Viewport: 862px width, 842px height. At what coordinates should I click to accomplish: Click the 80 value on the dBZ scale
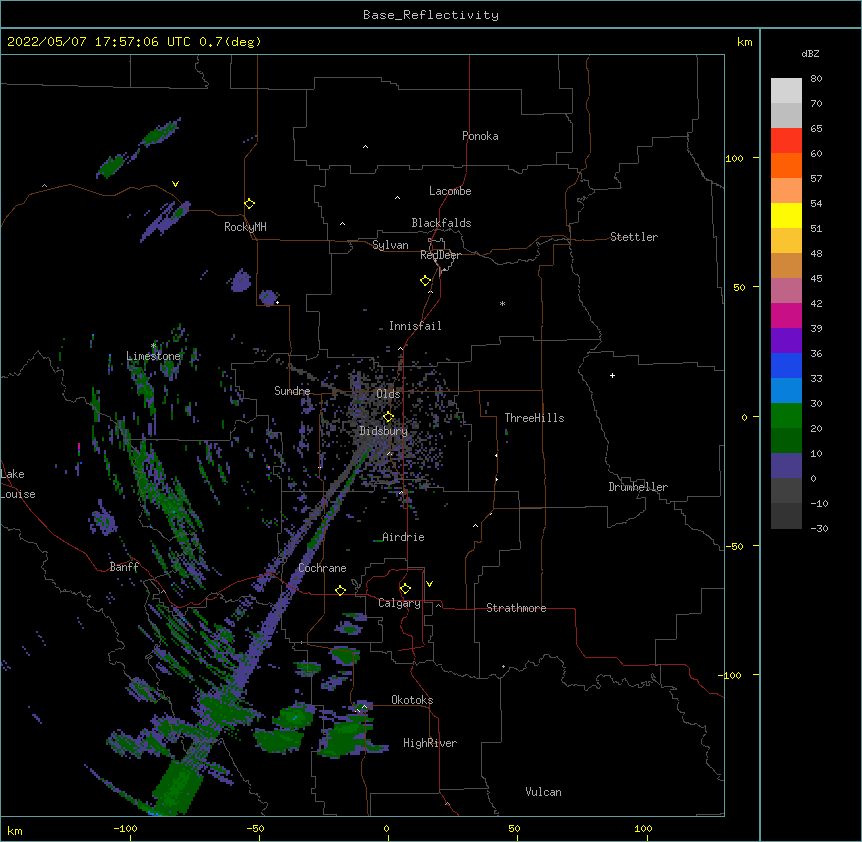pyautogui.click(x=816, y=79)
